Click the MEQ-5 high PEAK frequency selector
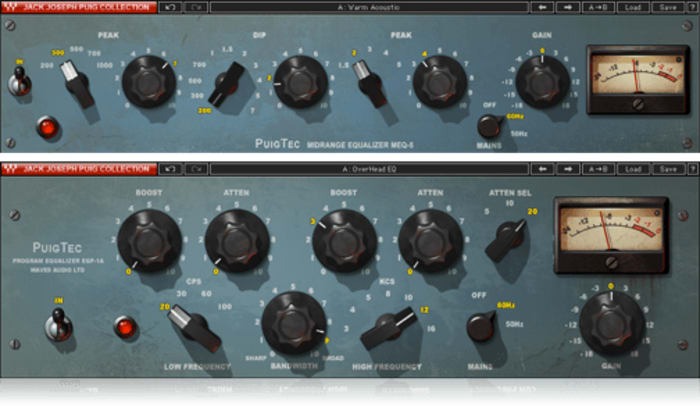Image resolution: width=700 pixels, height=406 pixels. click(370, 84)
